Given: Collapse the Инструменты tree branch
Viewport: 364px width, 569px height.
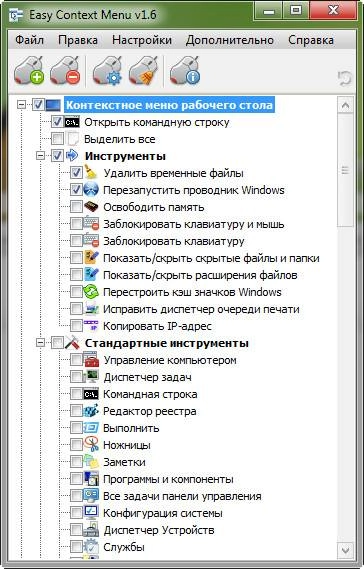Looking at the screenshot, I should click(x=41, y=156).
